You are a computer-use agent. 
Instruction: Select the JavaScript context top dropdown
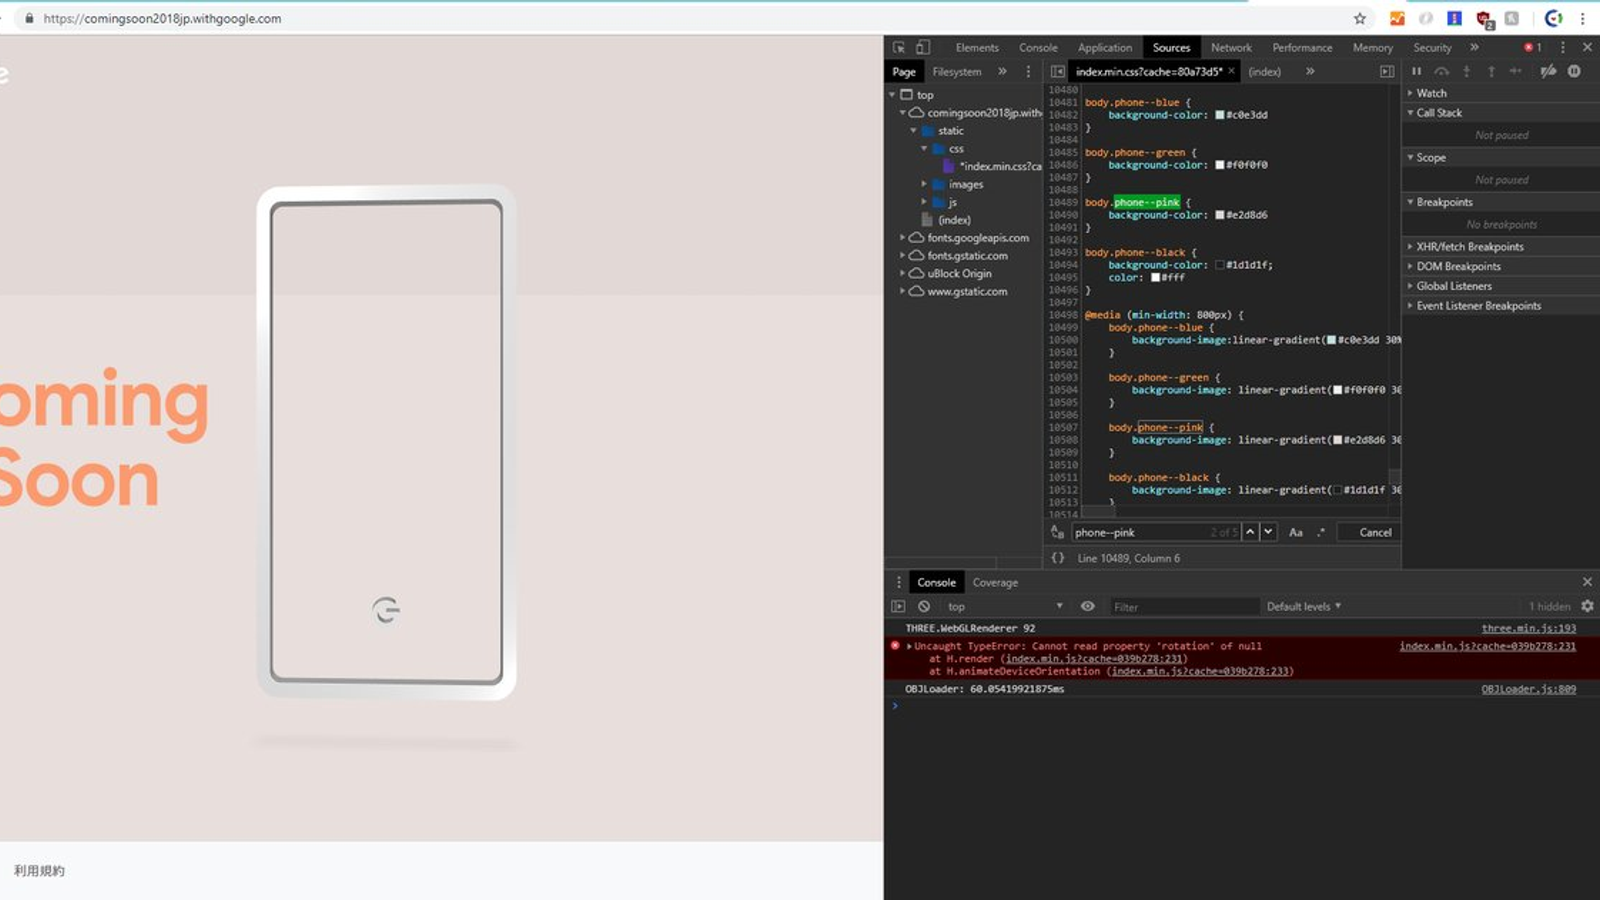[1004, 606]
